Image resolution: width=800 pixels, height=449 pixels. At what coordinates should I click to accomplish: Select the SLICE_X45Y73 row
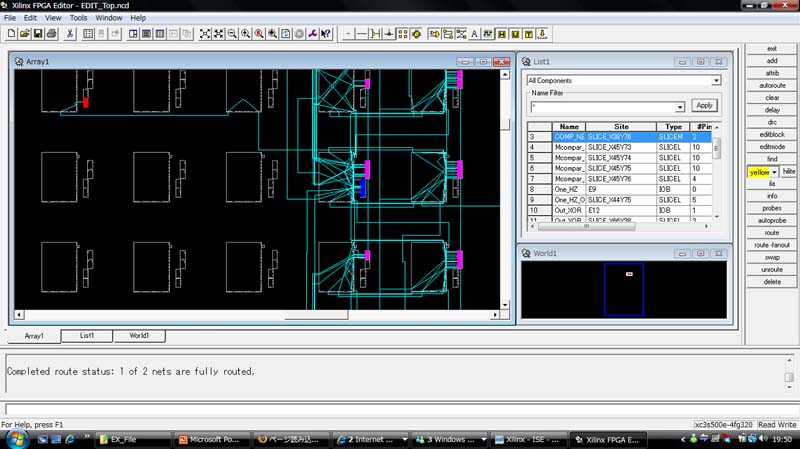point(619,147)
